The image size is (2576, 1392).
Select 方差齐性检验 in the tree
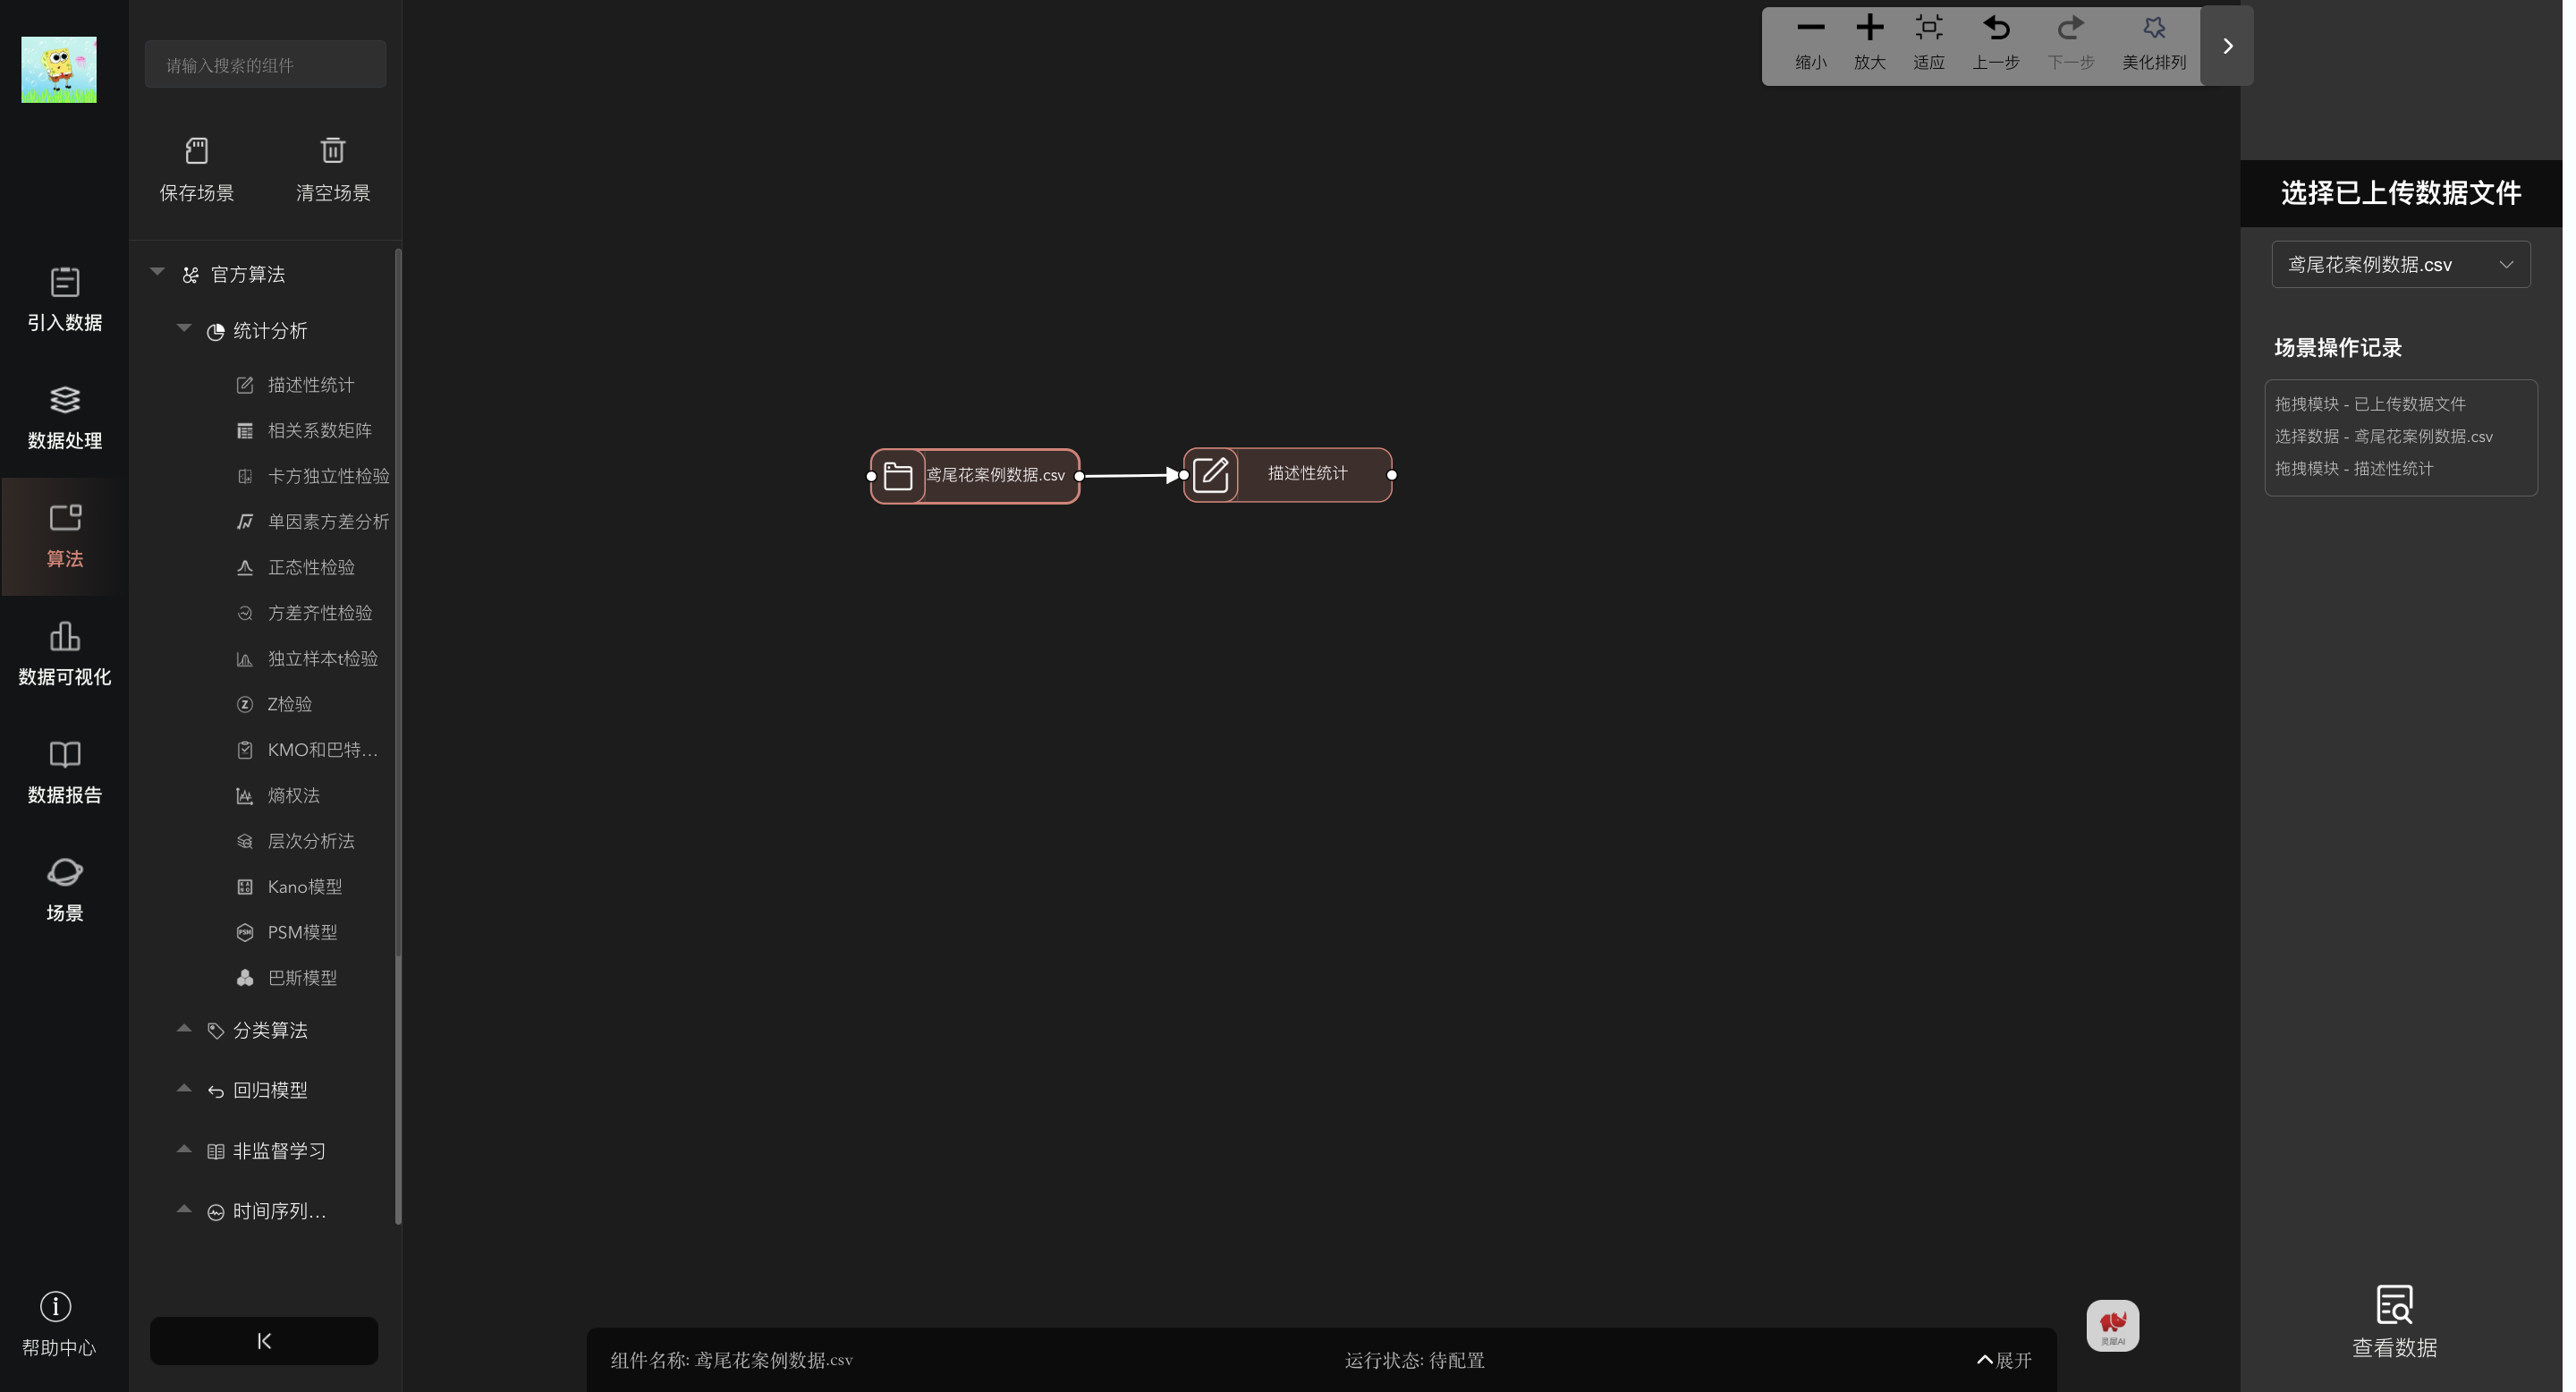(x=320, y=614)
